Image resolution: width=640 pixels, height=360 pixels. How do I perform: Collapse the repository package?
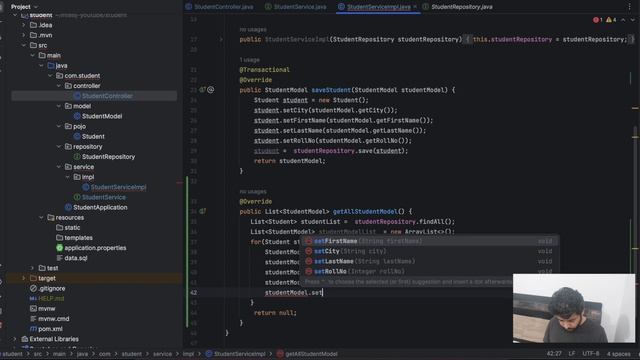point(59,147)
